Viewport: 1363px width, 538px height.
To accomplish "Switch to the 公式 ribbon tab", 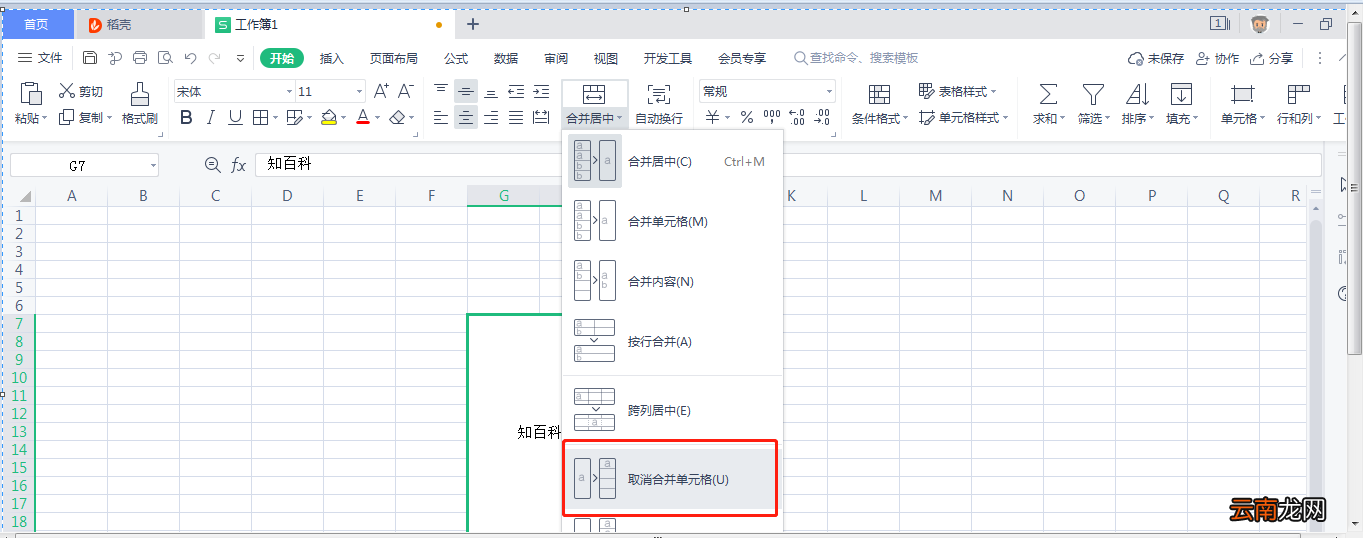I will click(x=456, y=58).
